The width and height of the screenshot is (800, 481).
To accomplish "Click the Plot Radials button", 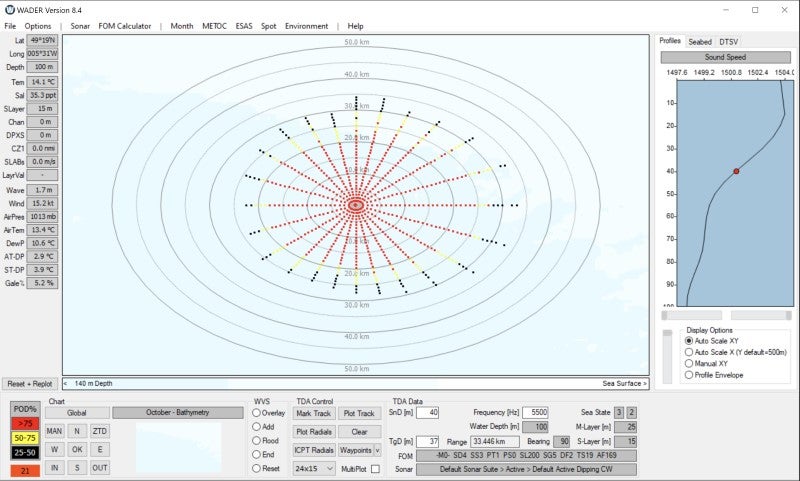I will [314, 431].
